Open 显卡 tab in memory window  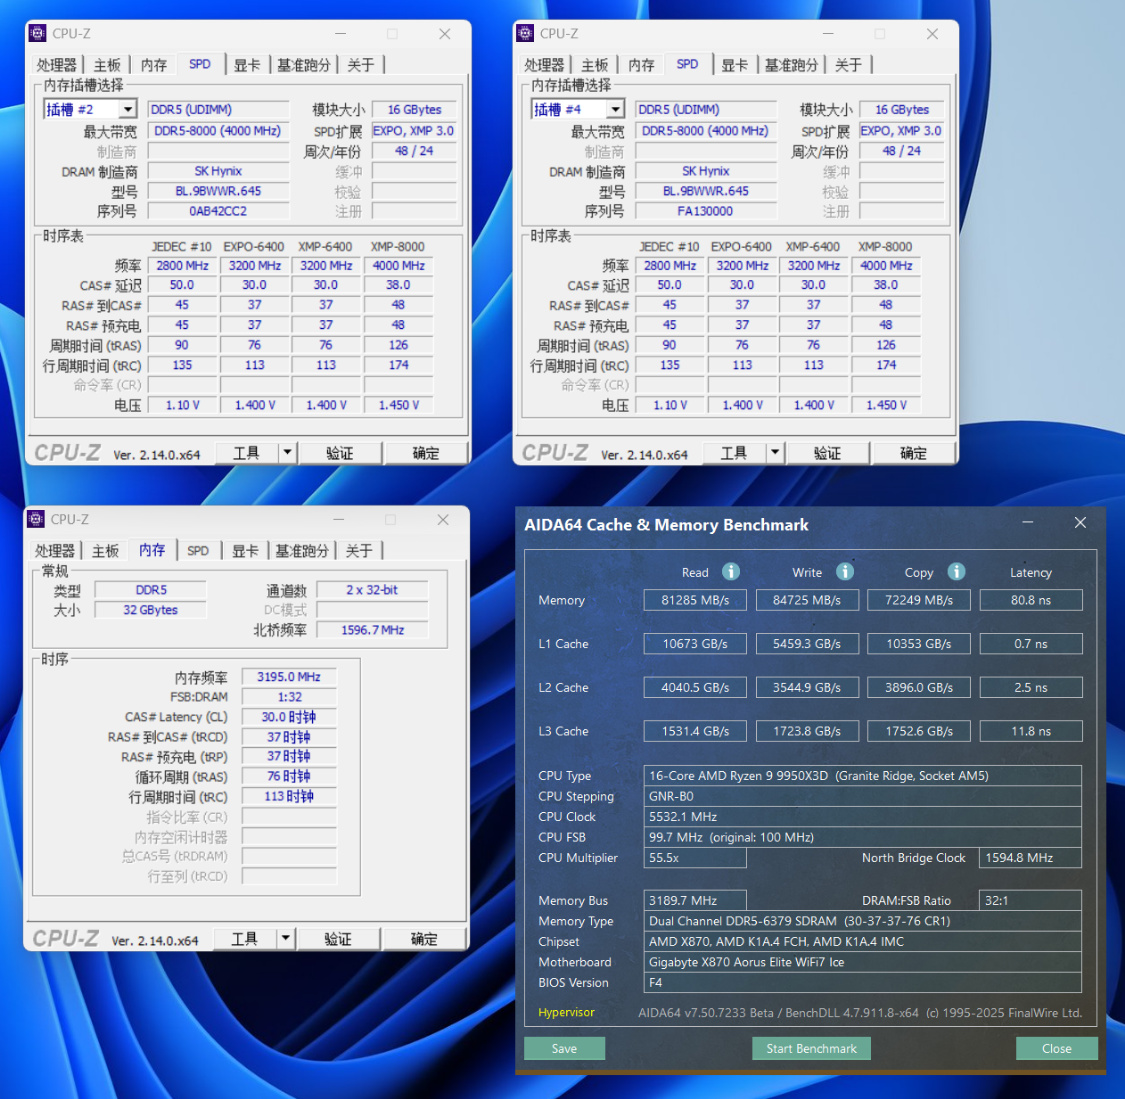pyautogui.click(x=245, y=550)
